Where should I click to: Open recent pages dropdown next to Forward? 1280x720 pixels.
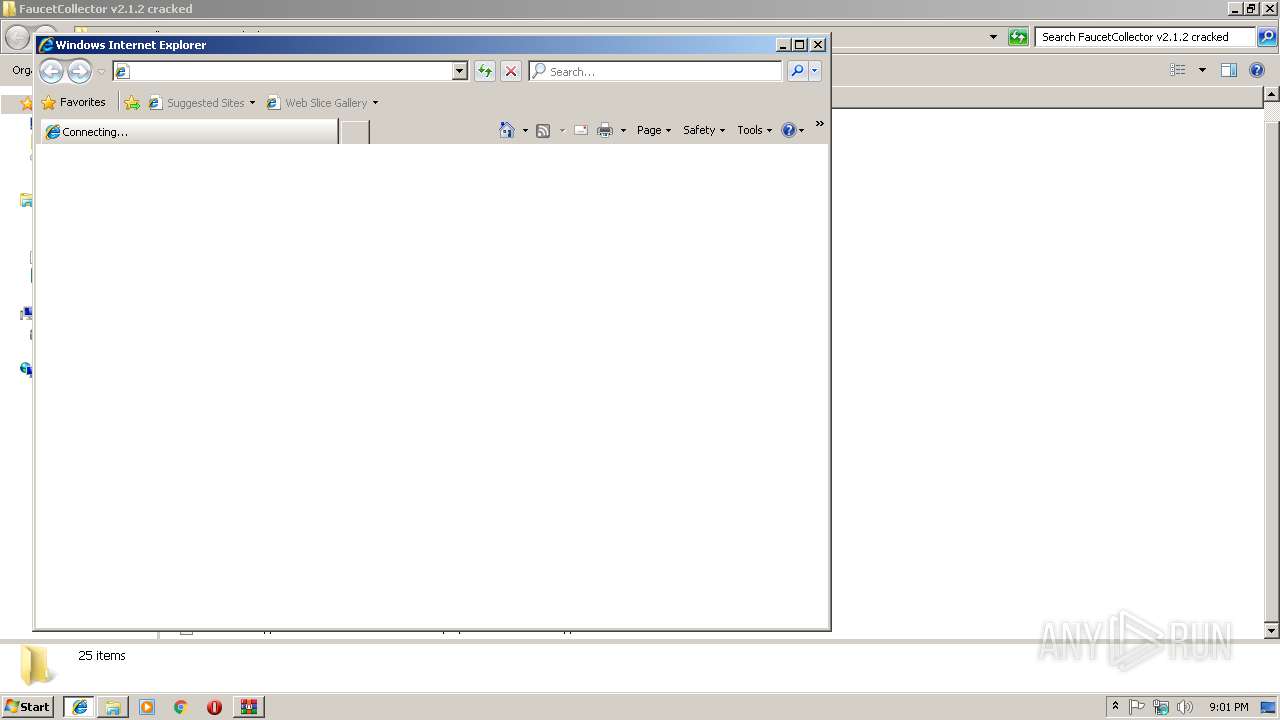click(x=101, y=72)
